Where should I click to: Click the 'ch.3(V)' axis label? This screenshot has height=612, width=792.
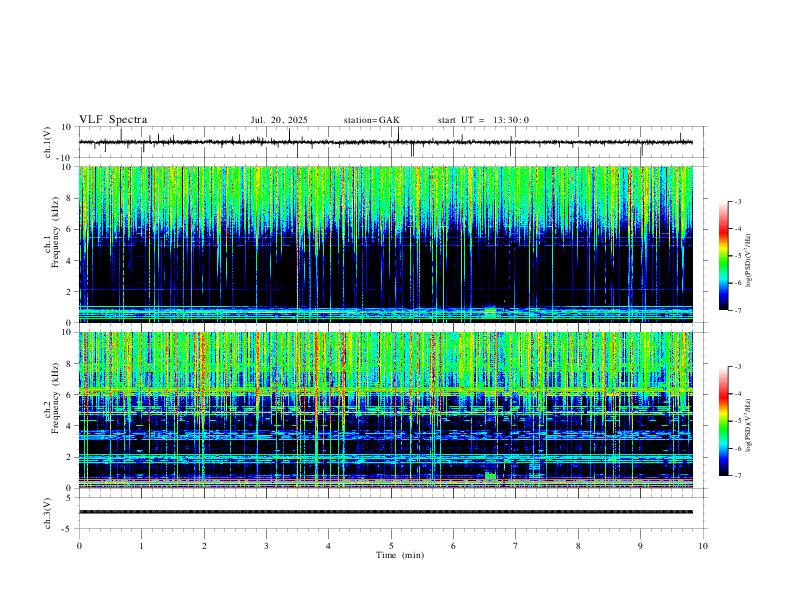pyautogui.click(x=48, y=514)
